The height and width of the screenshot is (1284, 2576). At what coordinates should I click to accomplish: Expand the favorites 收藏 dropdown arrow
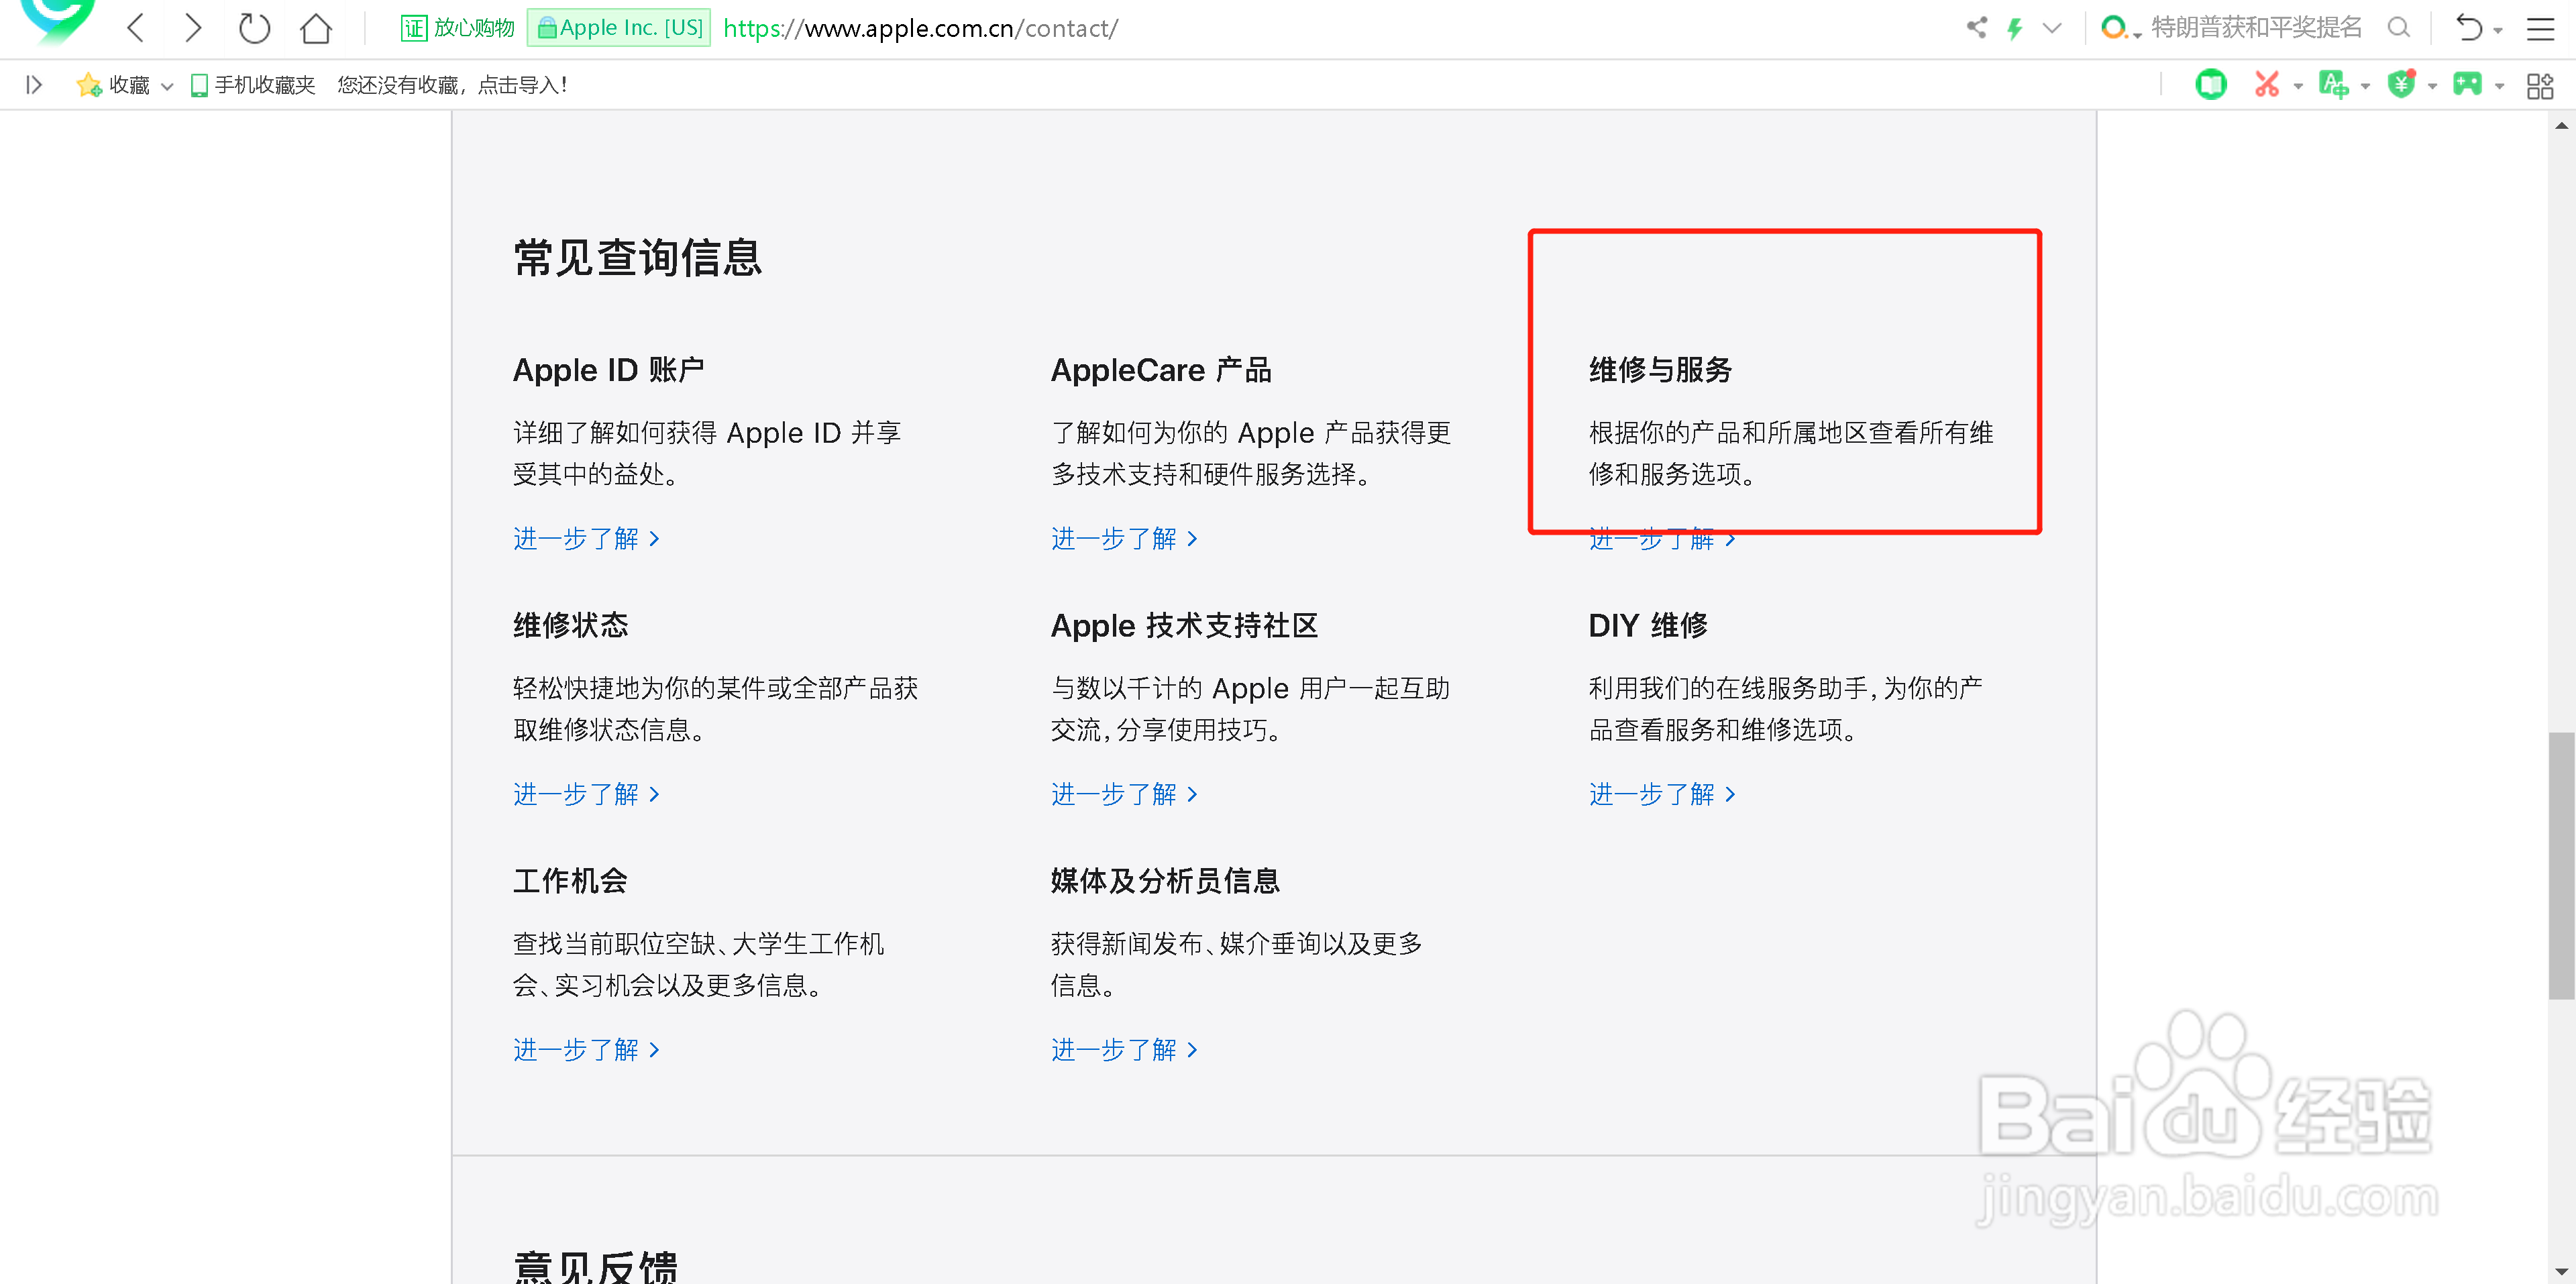click(x=167, y=87)
